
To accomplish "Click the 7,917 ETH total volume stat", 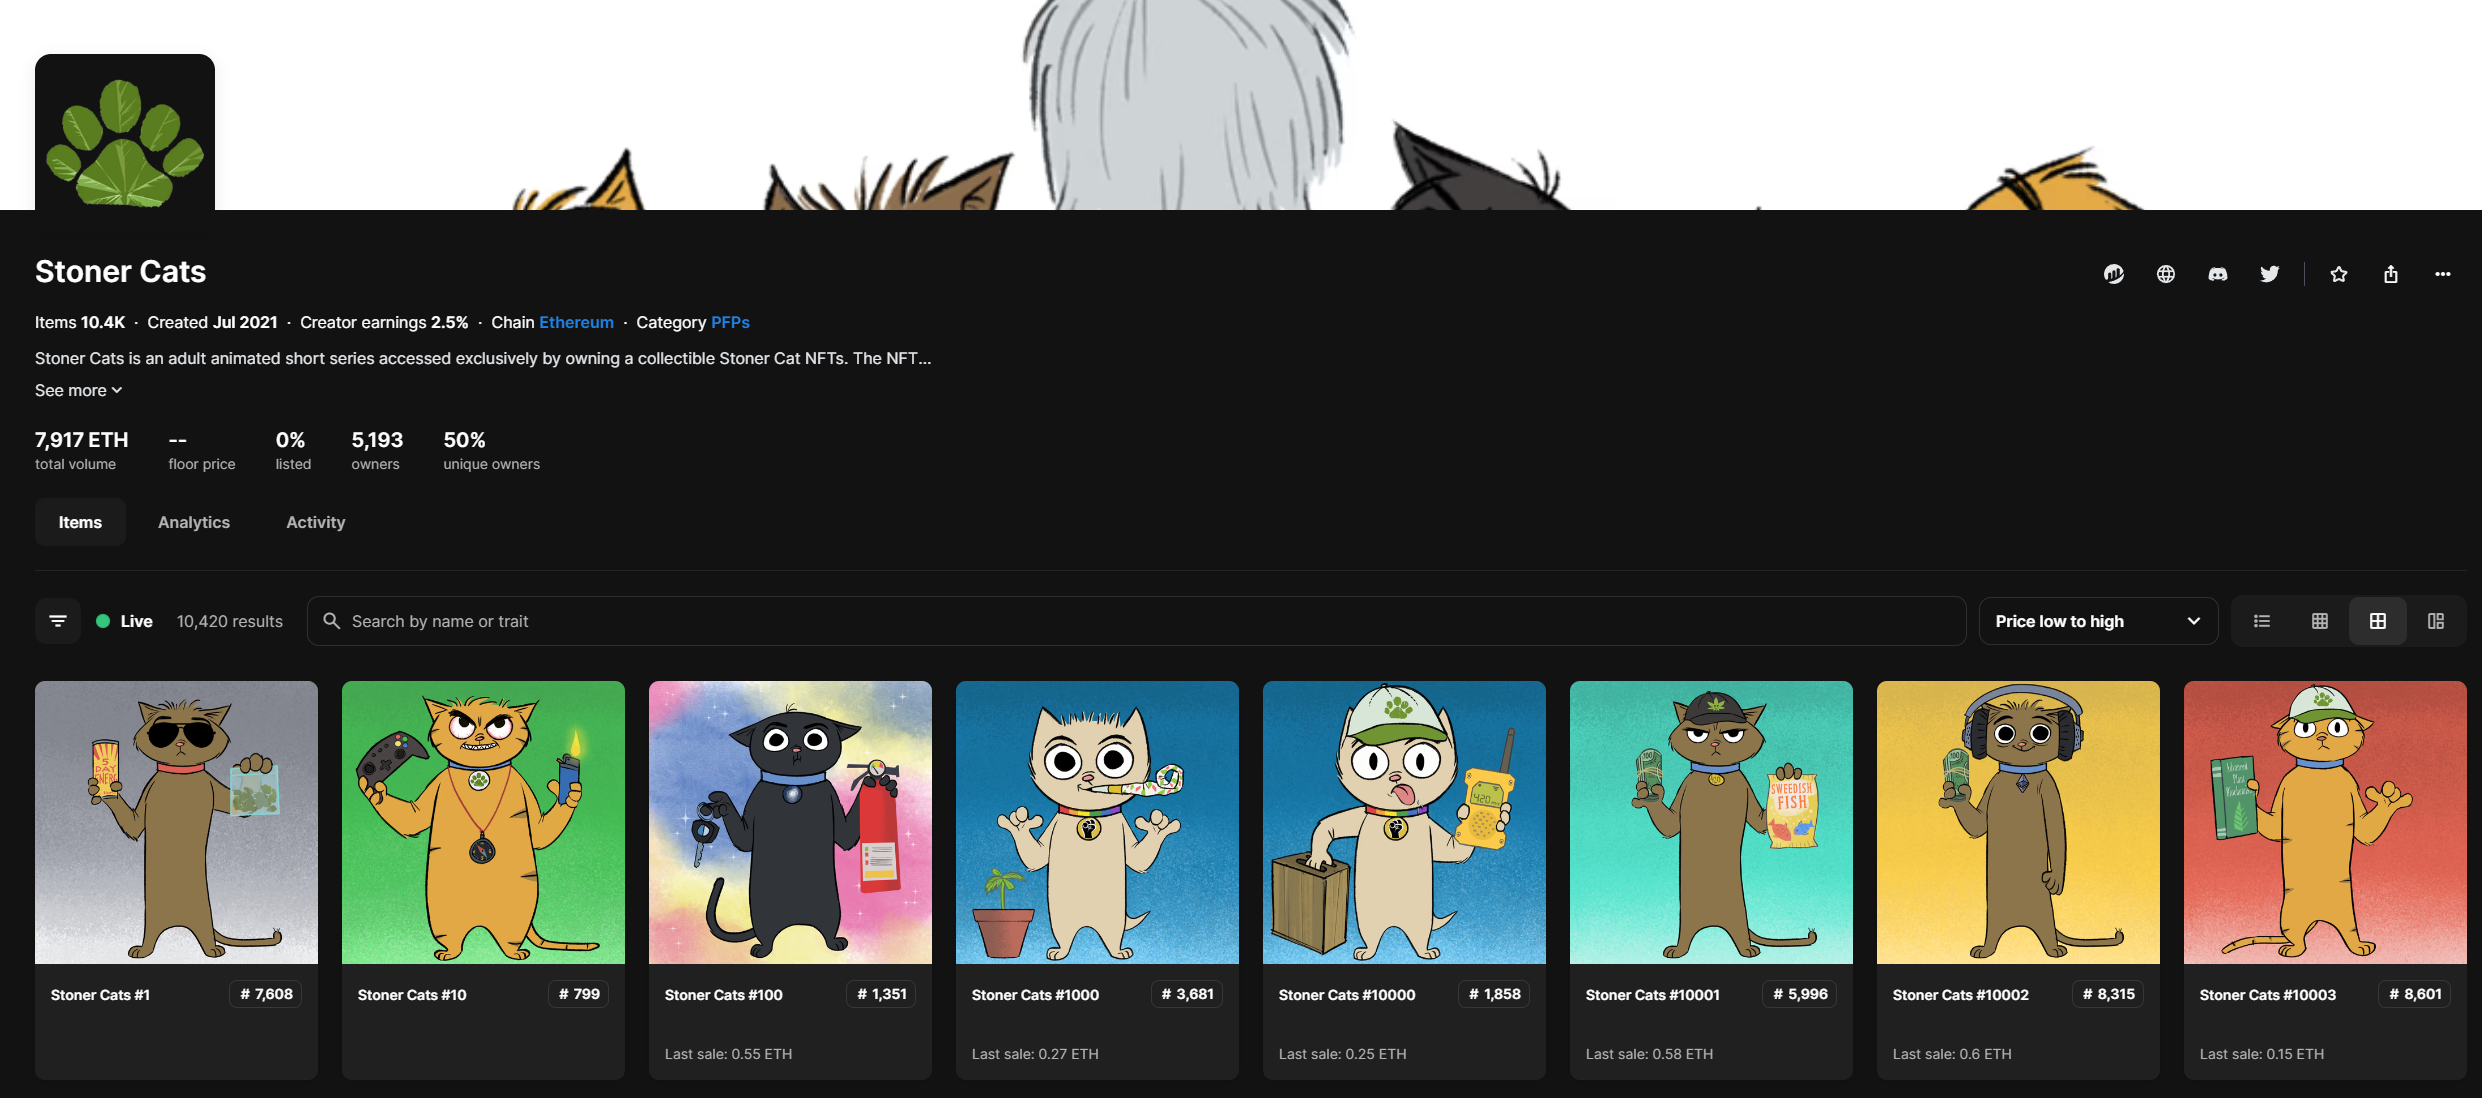I will pyautogui.click(x=82, y=450).
